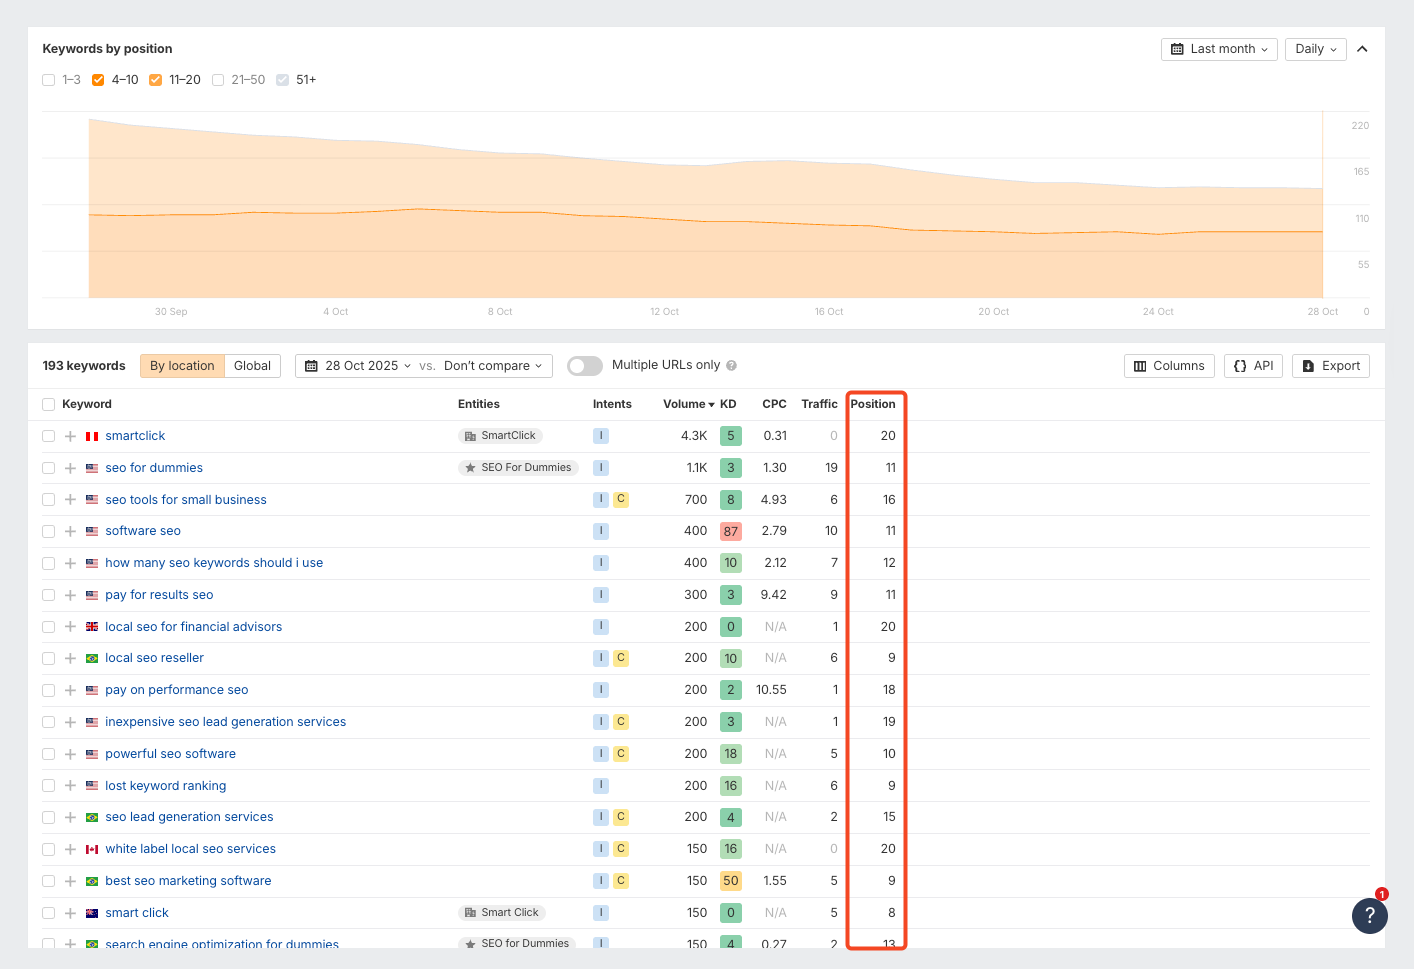Click KD 50 badge for best seo marketing software
The width and height of the screenshot is (1414, 969).
coord(731,881)
